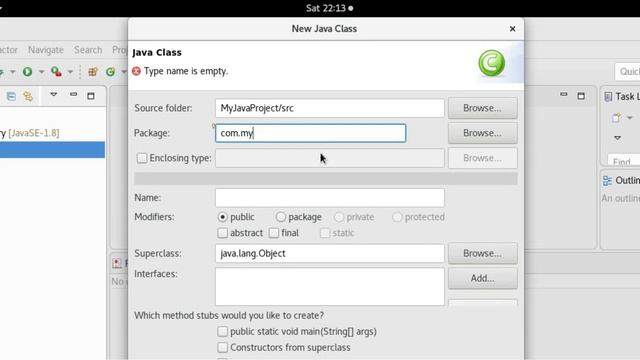The image size is (640, 360).
Task: Enable the Enclosing type checkbox
Action: (142, 158)
